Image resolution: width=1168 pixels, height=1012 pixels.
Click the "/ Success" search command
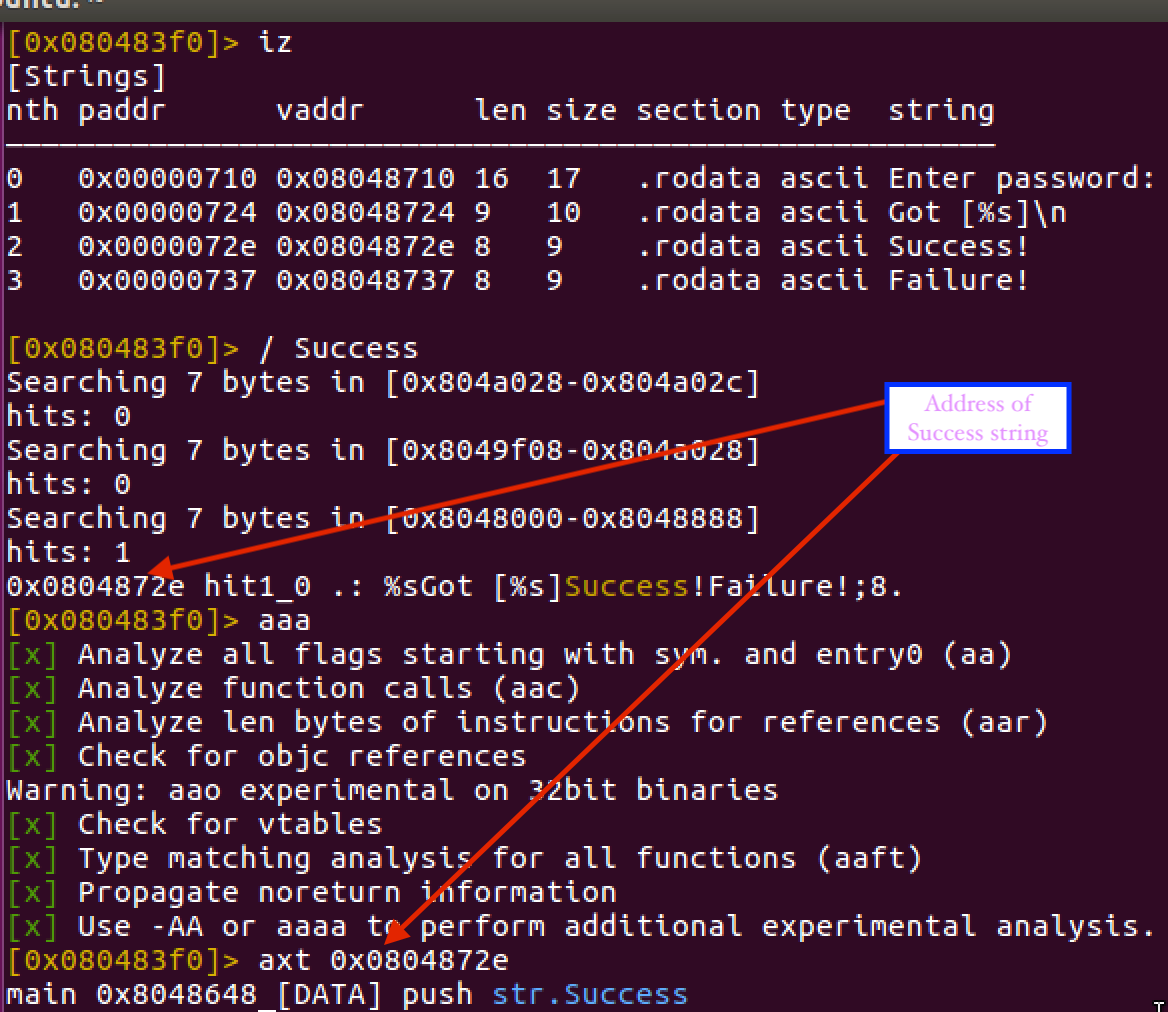pyautogui.click(x=338, y=349)
